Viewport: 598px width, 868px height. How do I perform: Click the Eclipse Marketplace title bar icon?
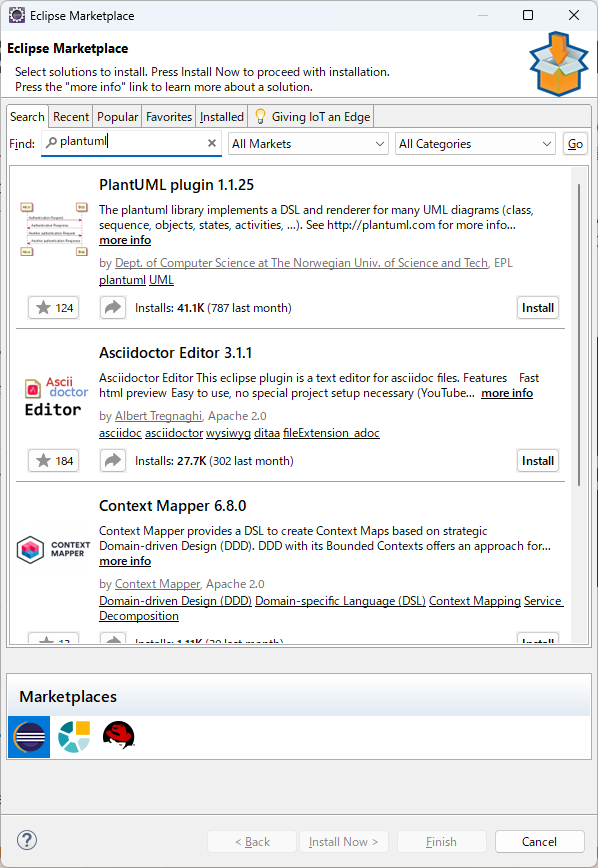pos(17,16)
